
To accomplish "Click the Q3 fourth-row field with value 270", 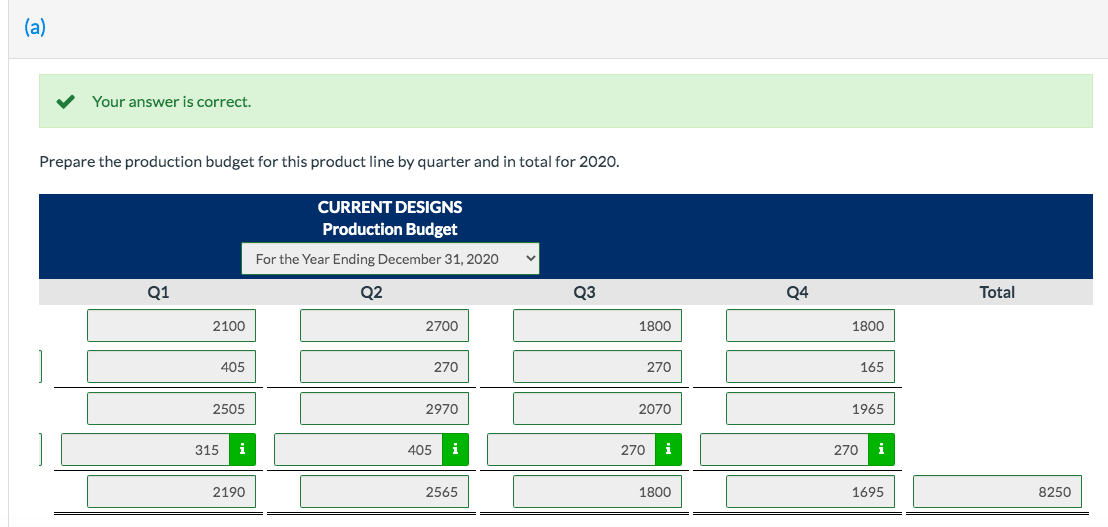I will 572,449.
